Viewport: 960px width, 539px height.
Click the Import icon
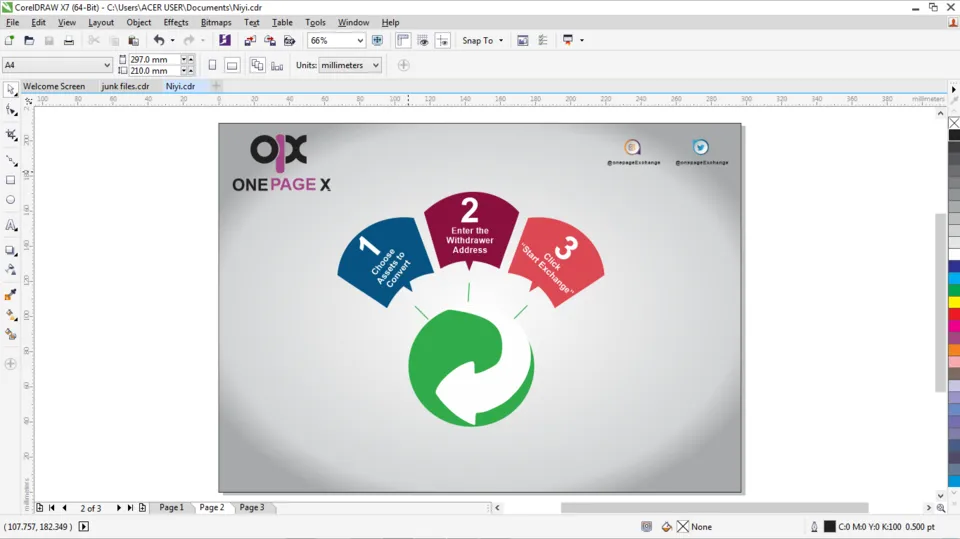pyautogui.click(x=250, y=40)
